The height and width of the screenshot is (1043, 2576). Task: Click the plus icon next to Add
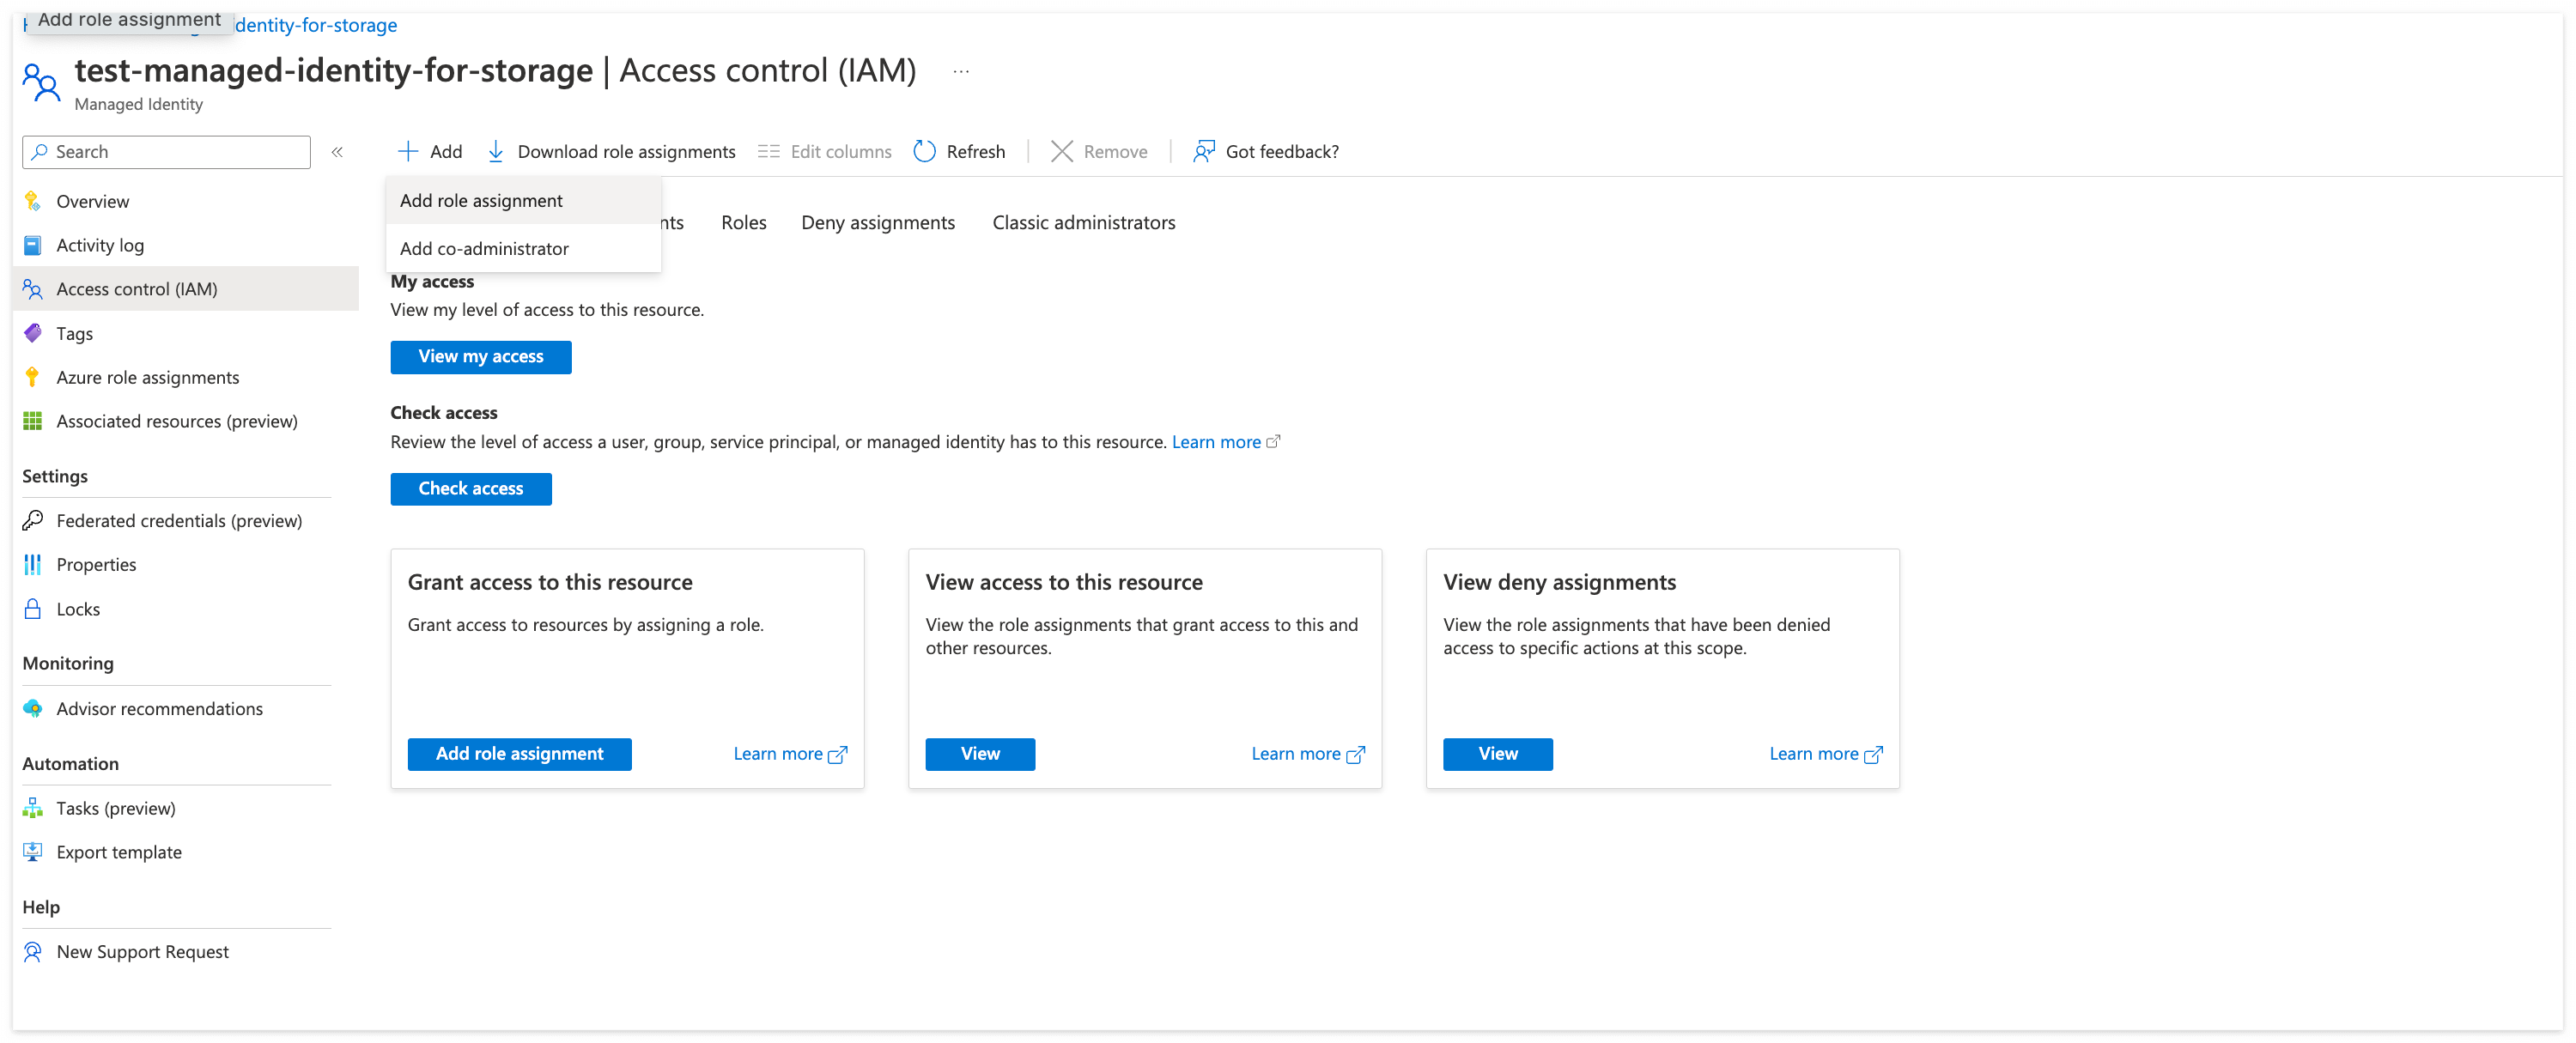[408, 151]
